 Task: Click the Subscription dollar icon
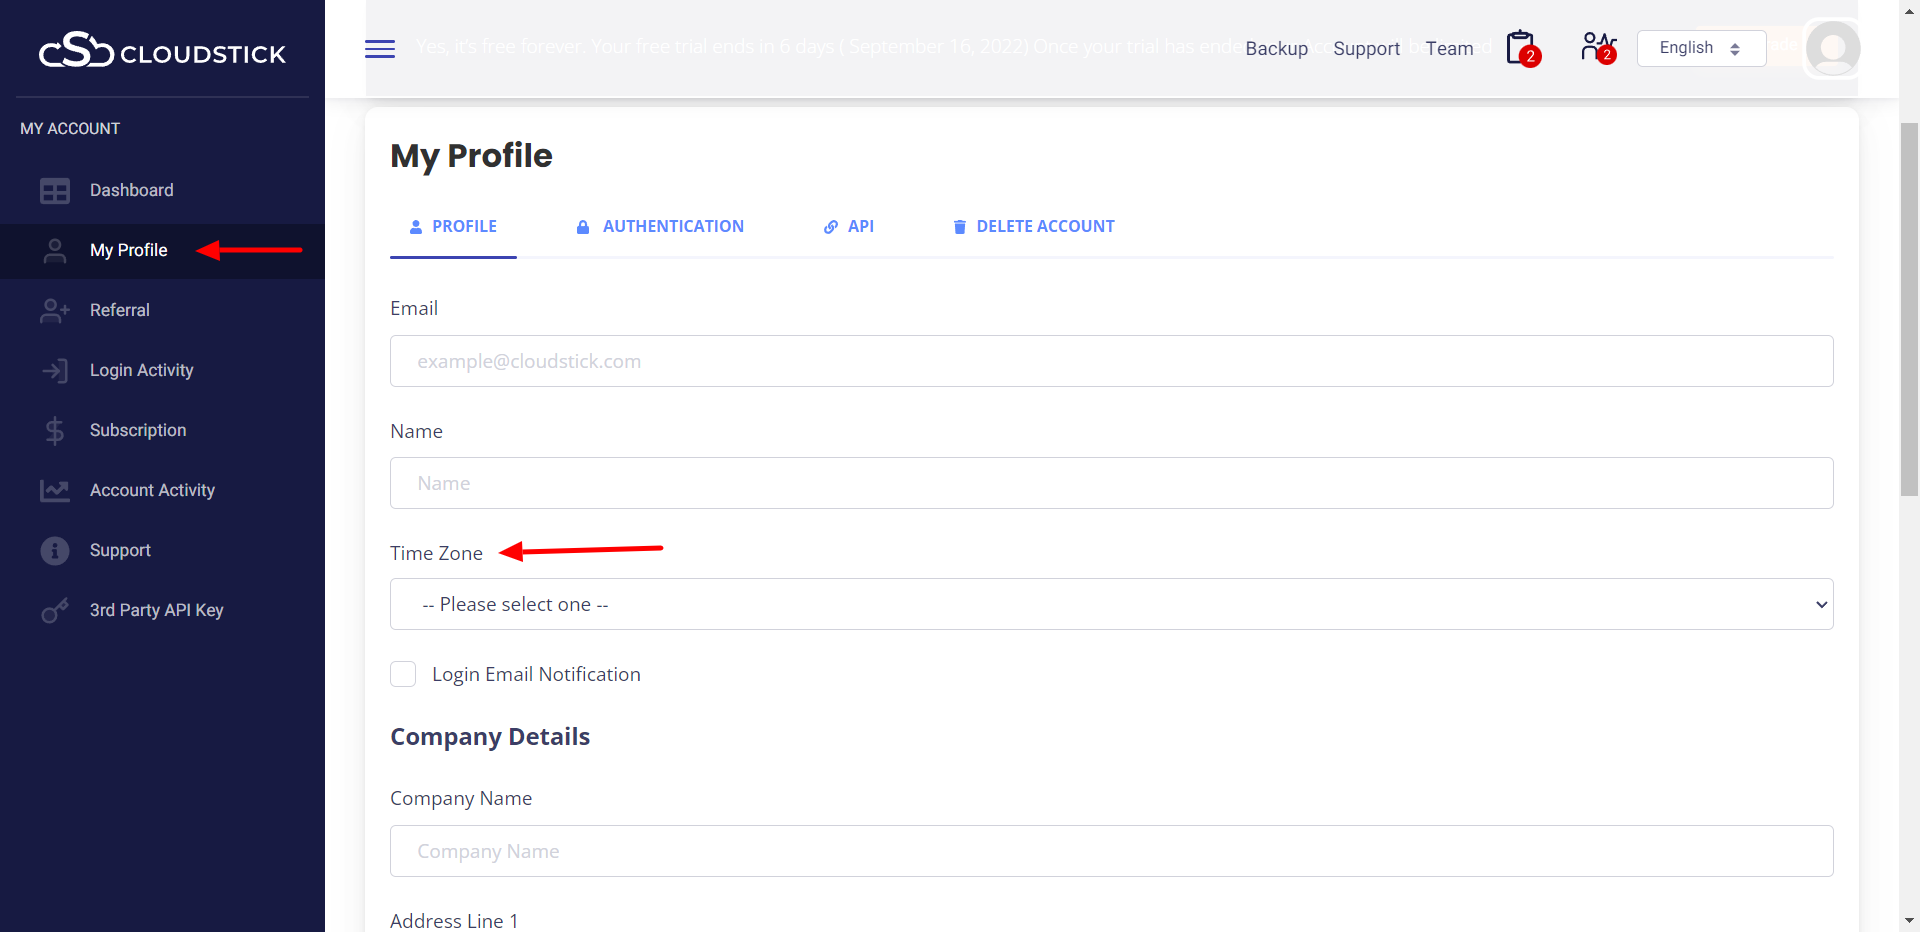(x=55, y=431)
